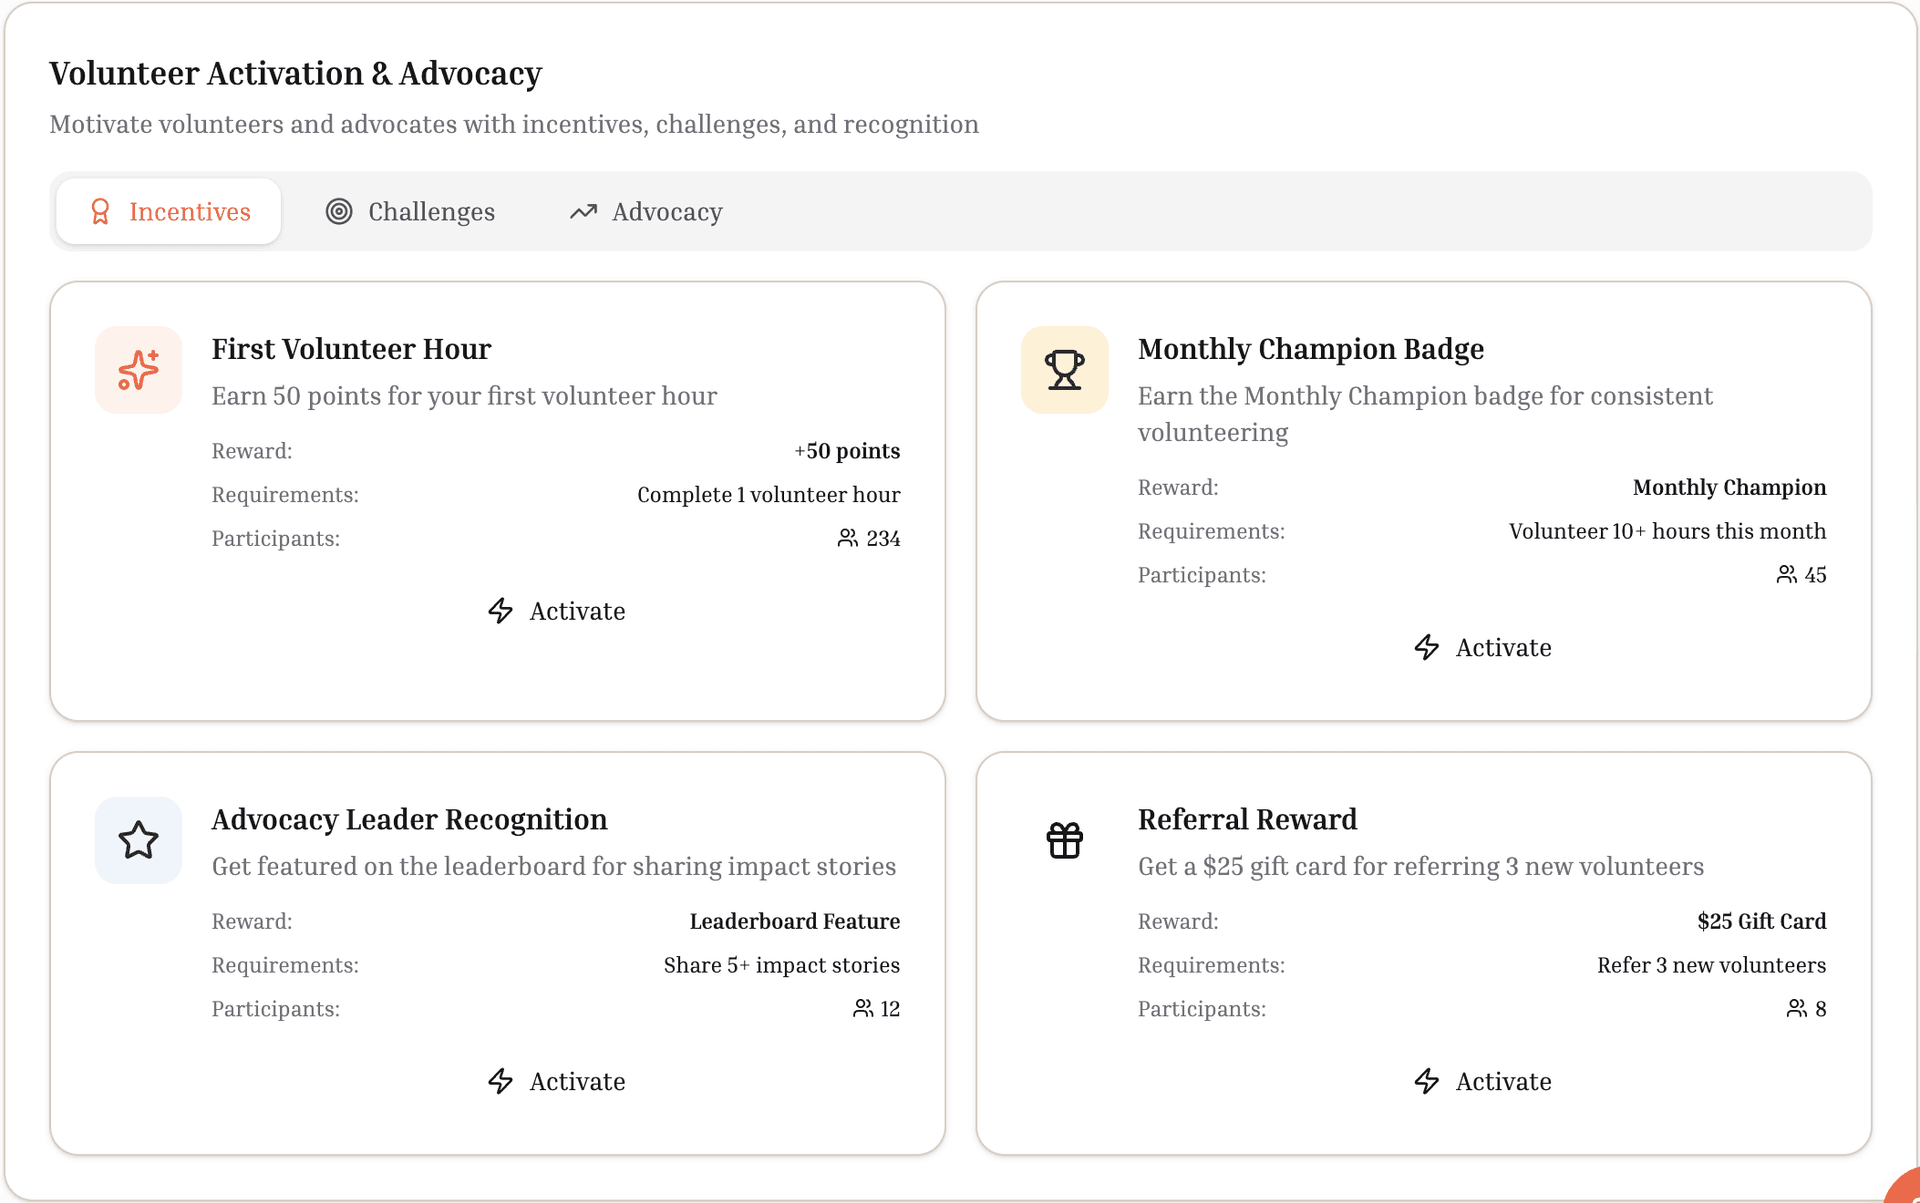This screenshot has width=1920, height=1203.
Task: Activate the Referral Reward incentive
Action: pos(1482,1081)
